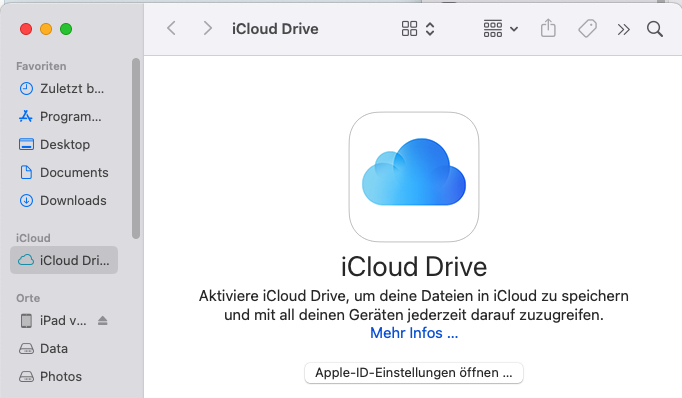Click the Tags toolbar icon
The height and width of the screenshot is (398, 682).
point(587,29)
